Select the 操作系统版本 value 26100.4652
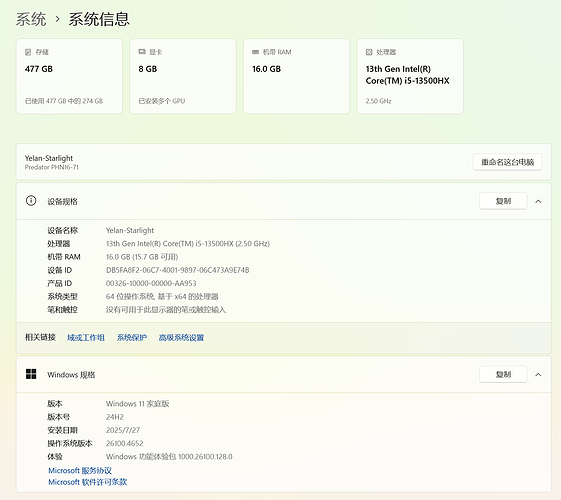561x500 pixels. [x=125, y=443]
